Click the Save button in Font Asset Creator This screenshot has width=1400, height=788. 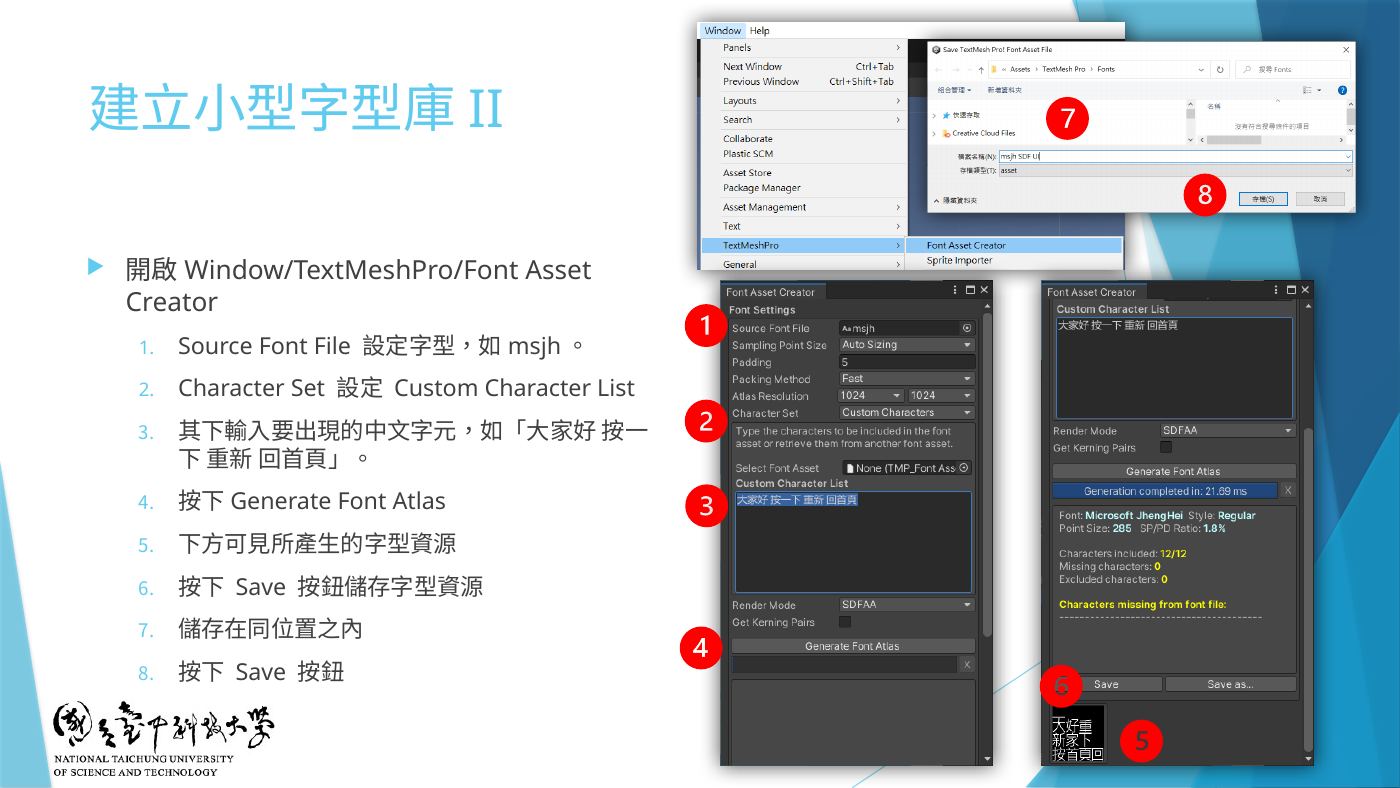pyautogui.click(x=1106, y=685)
